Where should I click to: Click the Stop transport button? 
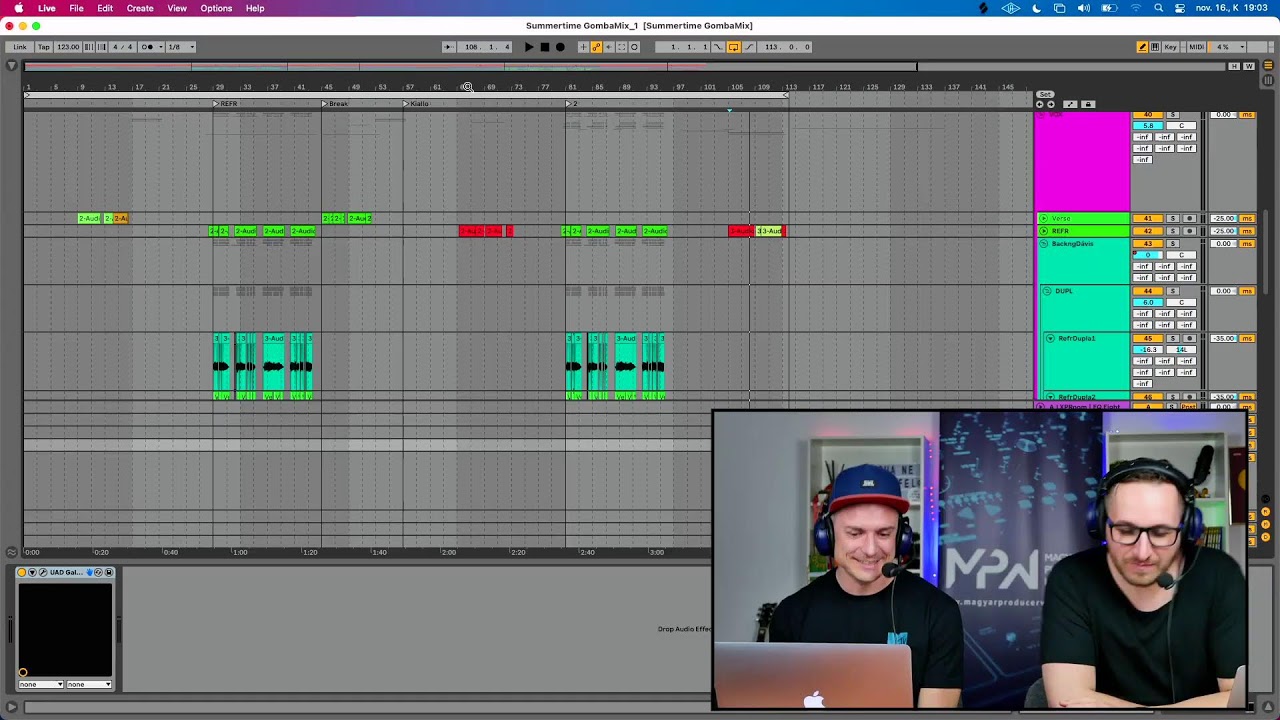(545, 47)
